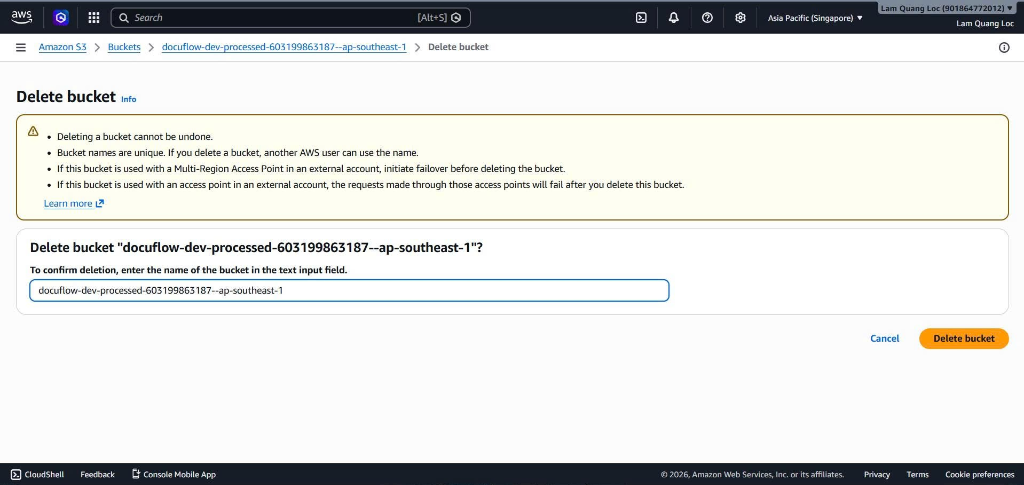Viewport: 1024px width, 485px height.
Task: Open the services grid menu
Action: click(93, 18)
